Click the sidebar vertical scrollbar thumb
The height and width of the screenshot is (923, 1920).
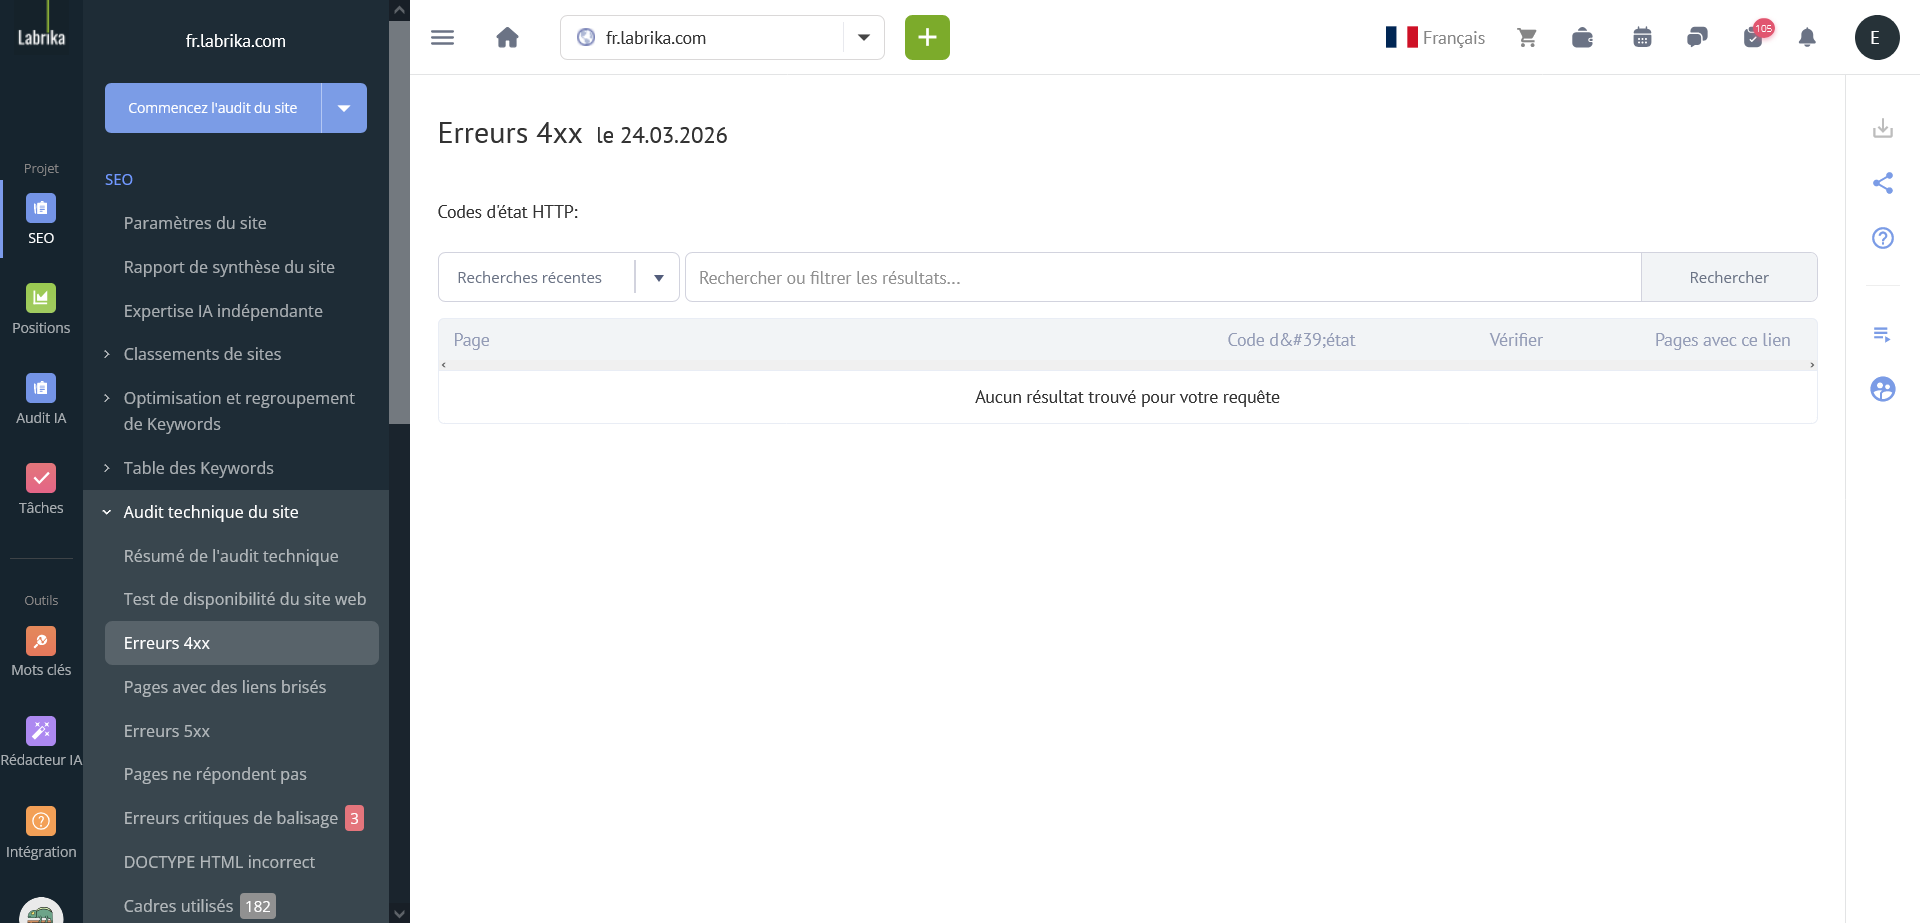pyautogui.click(x=399, y=223)
